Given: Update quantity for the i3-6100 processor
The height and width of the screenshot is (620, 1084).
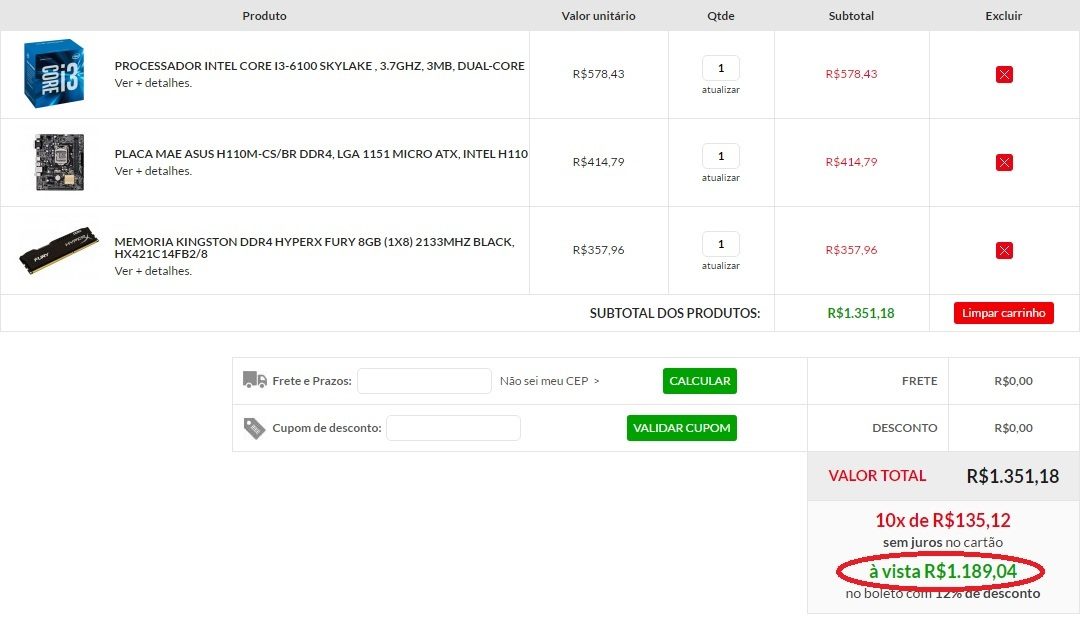Looking at the screenshot, I should click(x=720, y=90).
